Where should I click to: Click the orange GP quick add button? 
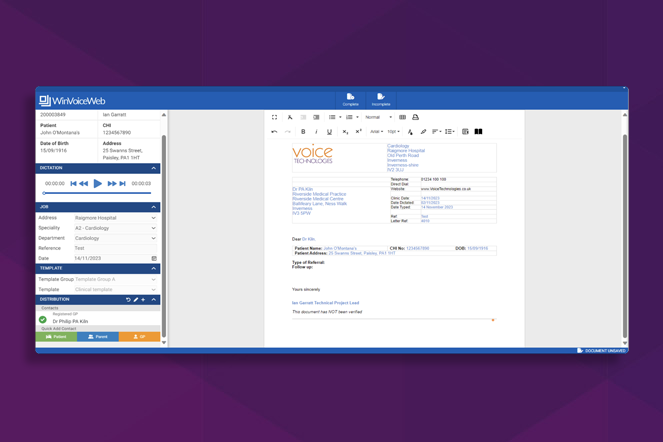(139, 337)
